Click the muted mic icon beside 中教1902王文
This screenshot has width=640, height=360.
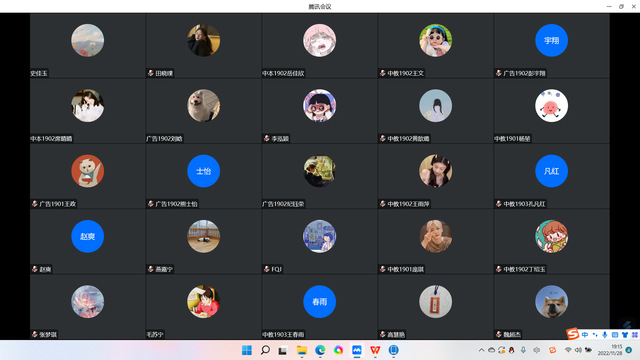tap(382, 73)
